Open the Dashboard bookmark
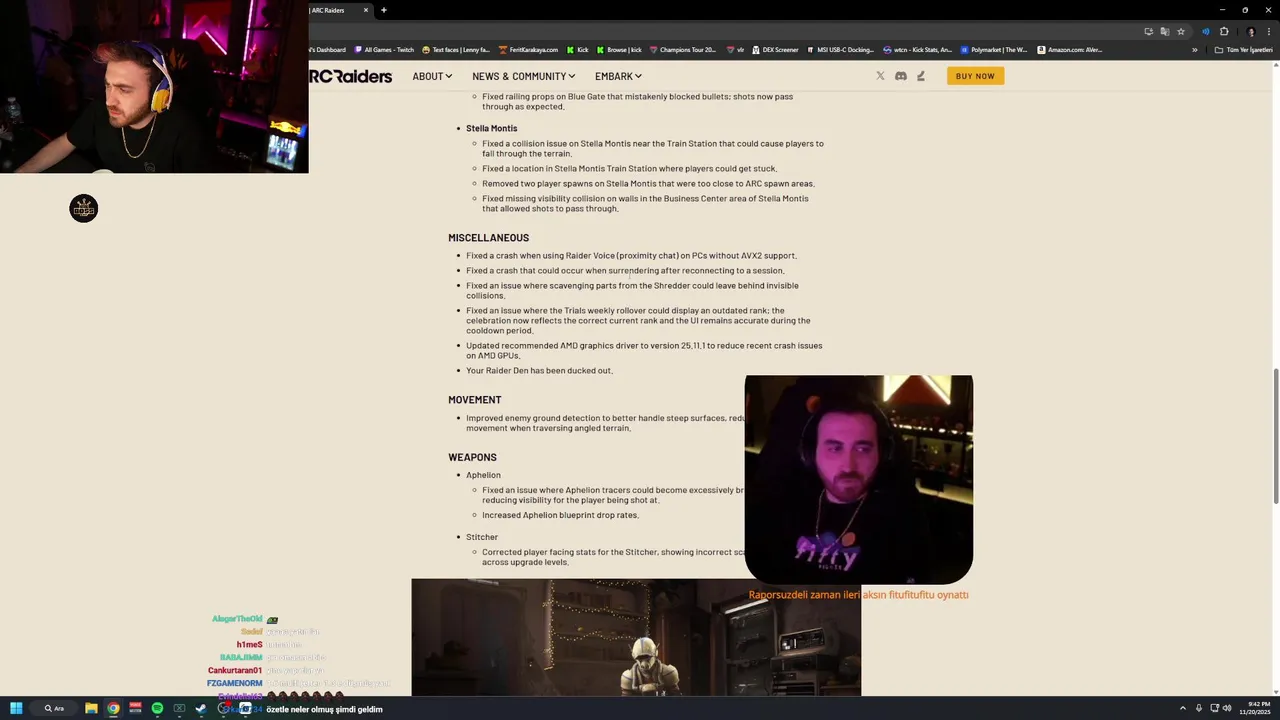The width and height of the screenshot is (1280, 720). pos(328,49)
